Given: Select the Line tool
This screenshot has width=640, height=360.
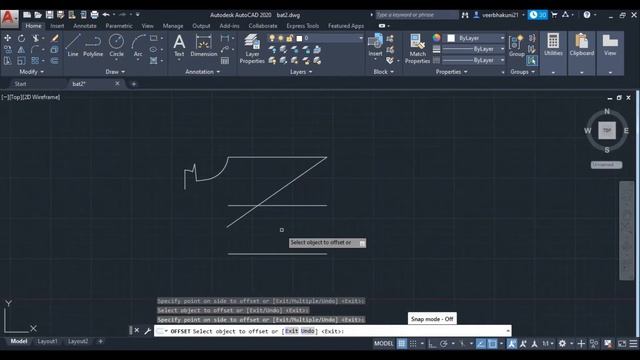Looking at the screenshot, I should 73,45.
